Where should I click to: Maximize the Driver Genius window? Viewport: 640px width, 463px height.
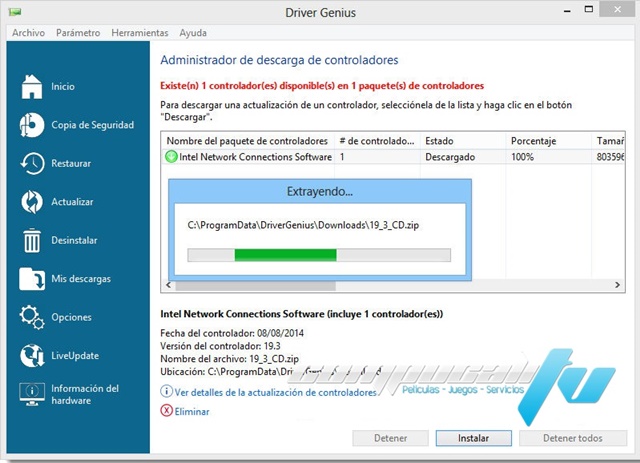click(x=589, y=9)
